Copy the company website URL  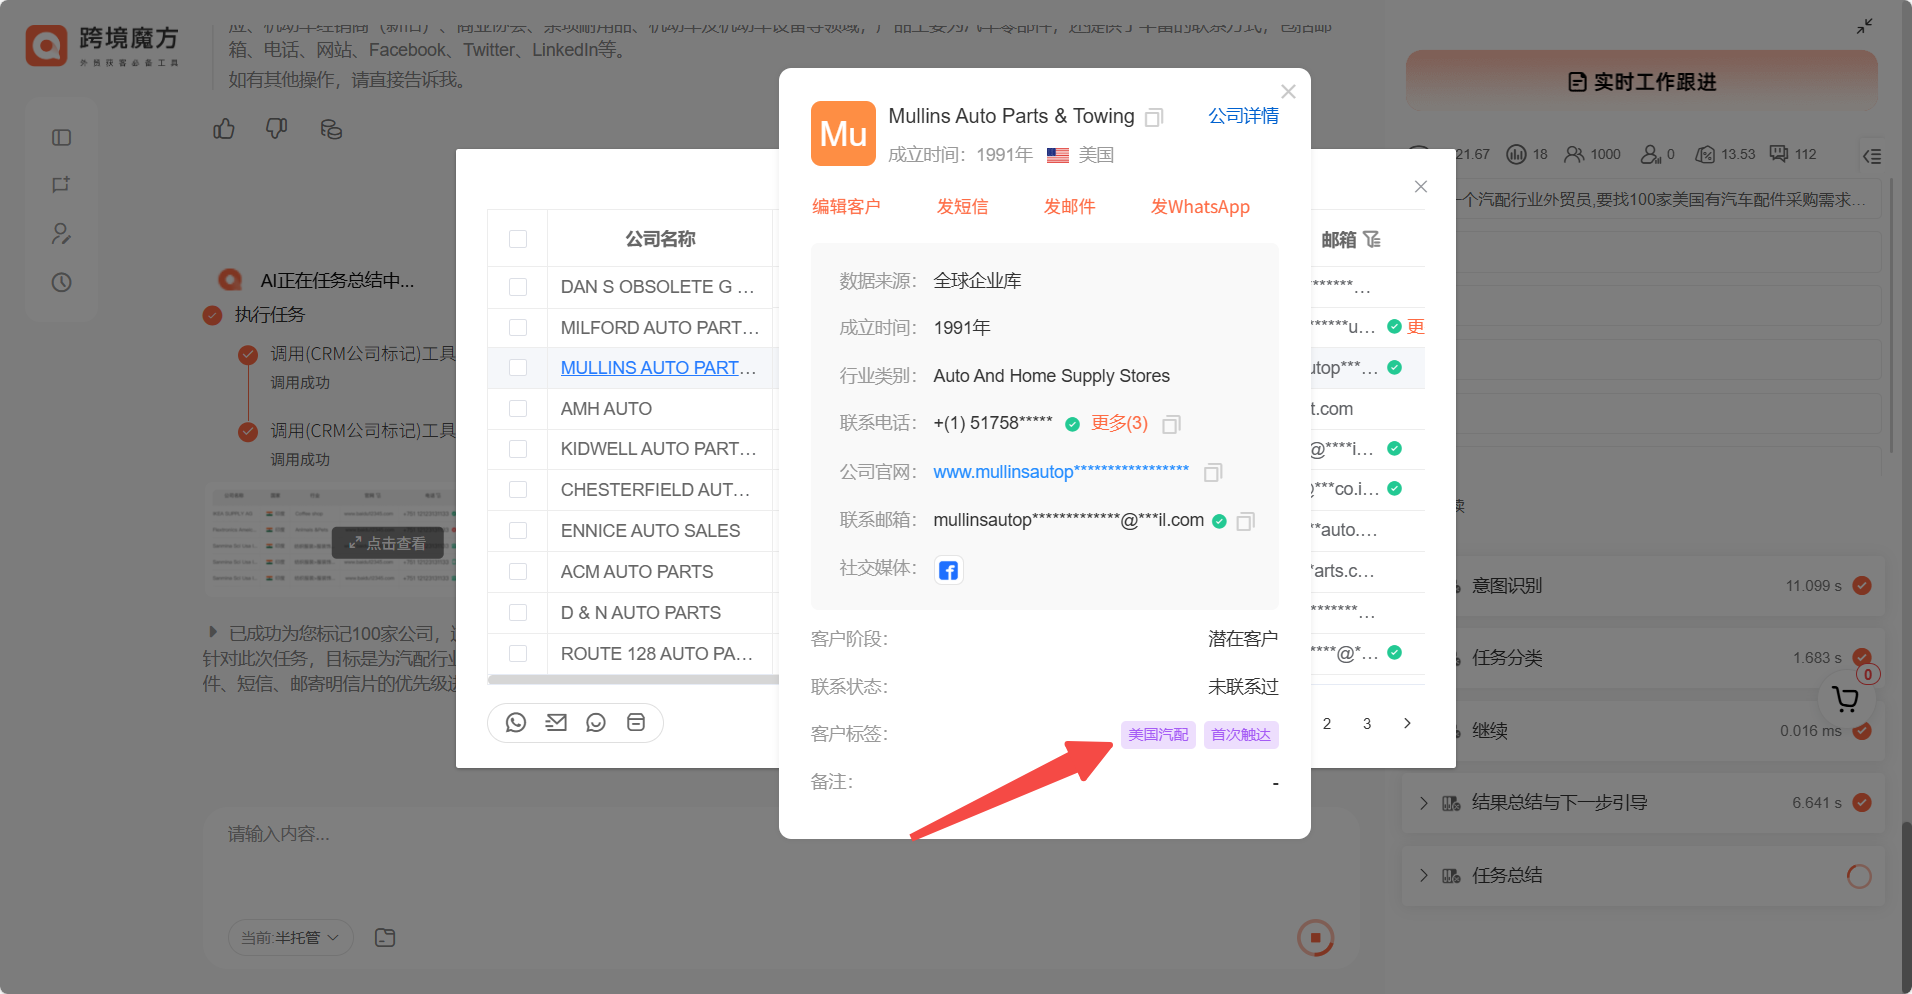pyautogui.click(x=1213, y=472)
